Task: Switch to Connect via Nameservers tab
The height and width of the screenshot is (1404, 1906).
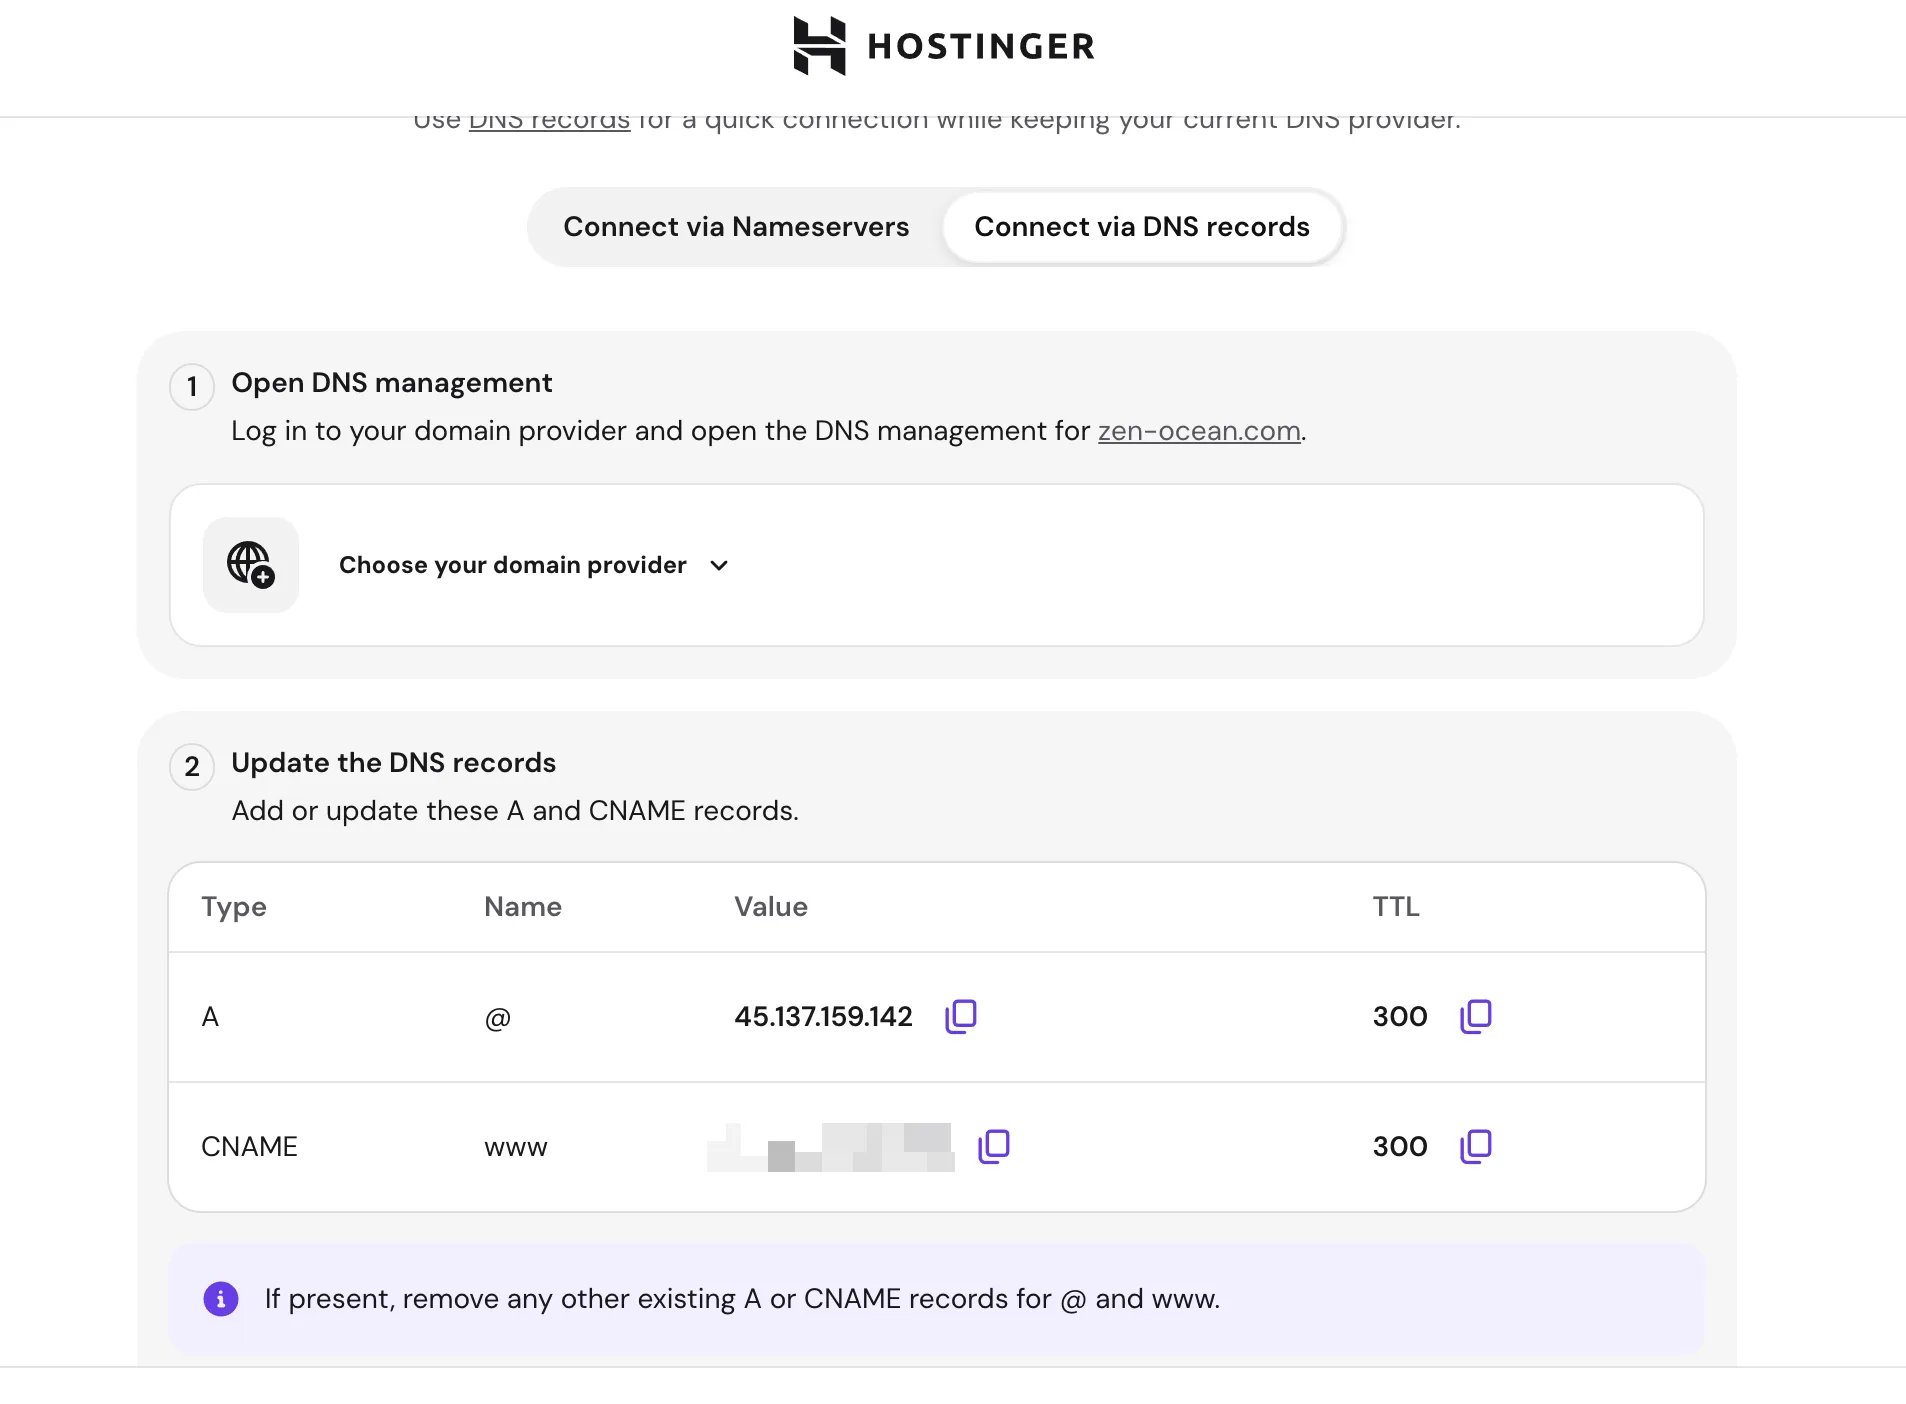Action: pos(736,227)
